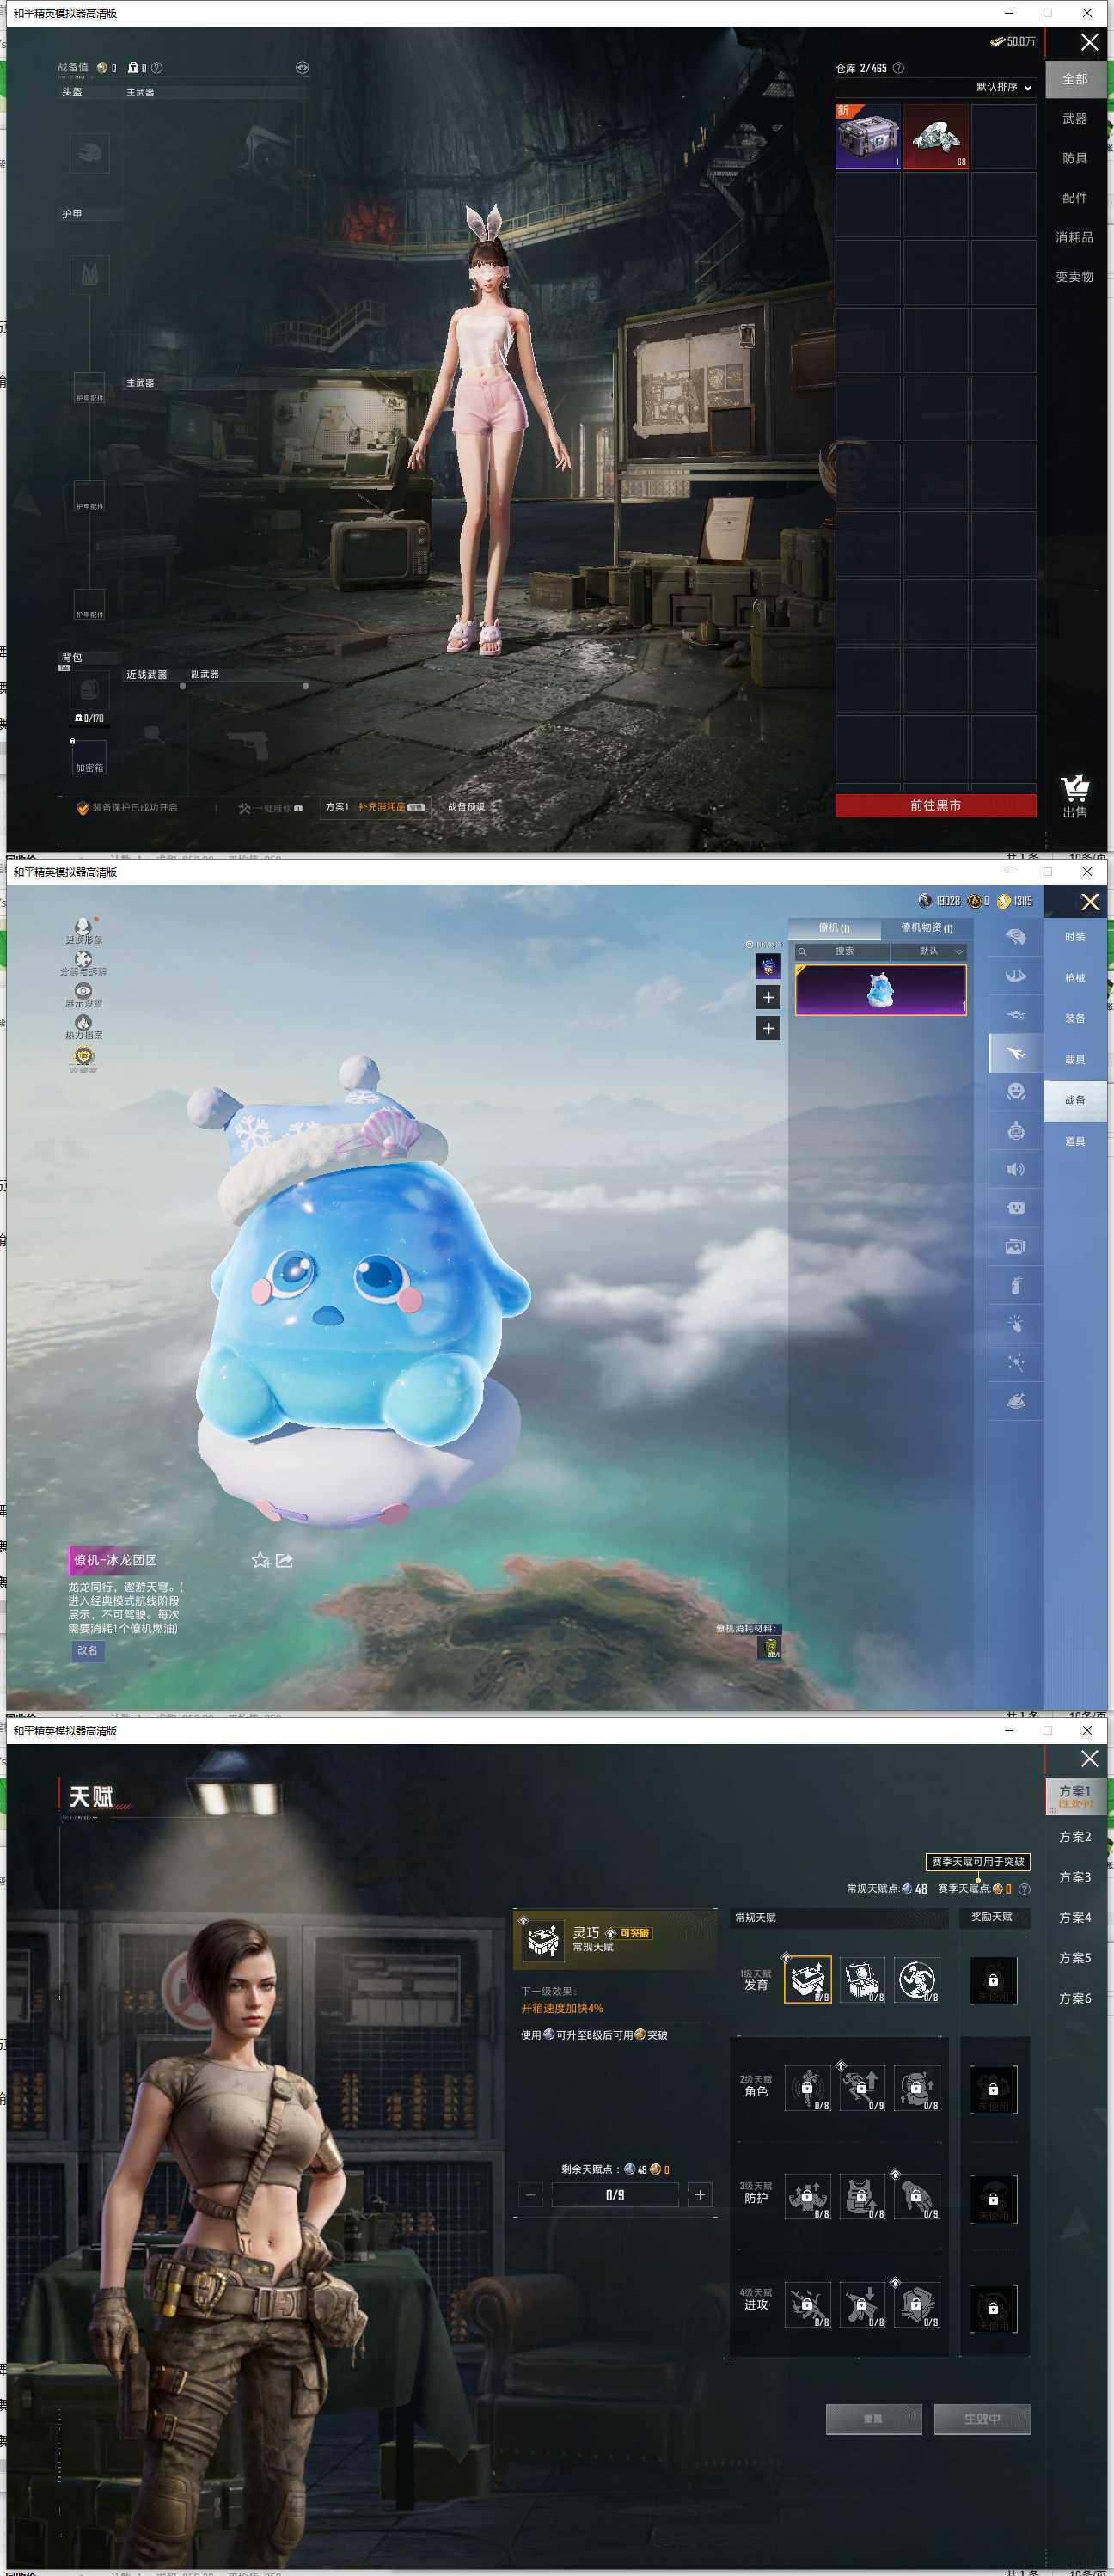Open the 时装 category tab

tap(1075, 937)
